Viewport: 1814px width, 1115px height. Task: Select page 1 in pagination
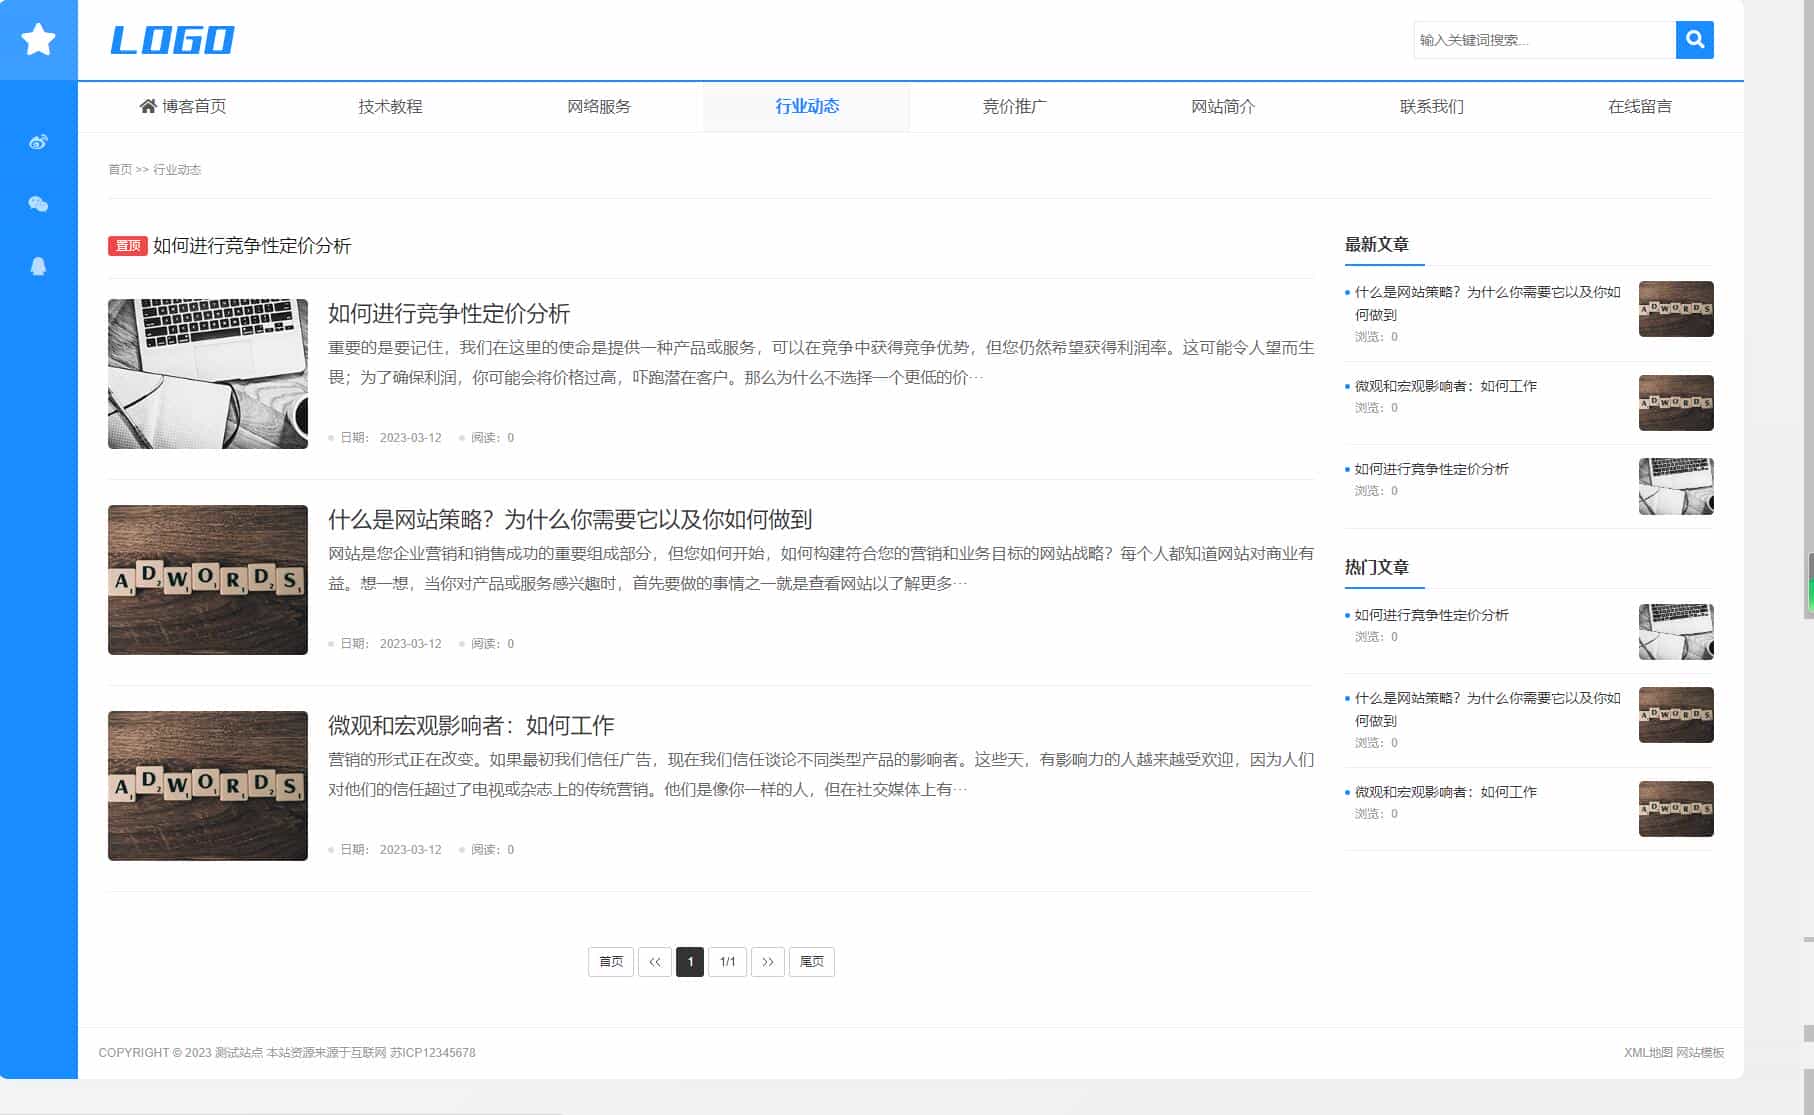[690, 962]
